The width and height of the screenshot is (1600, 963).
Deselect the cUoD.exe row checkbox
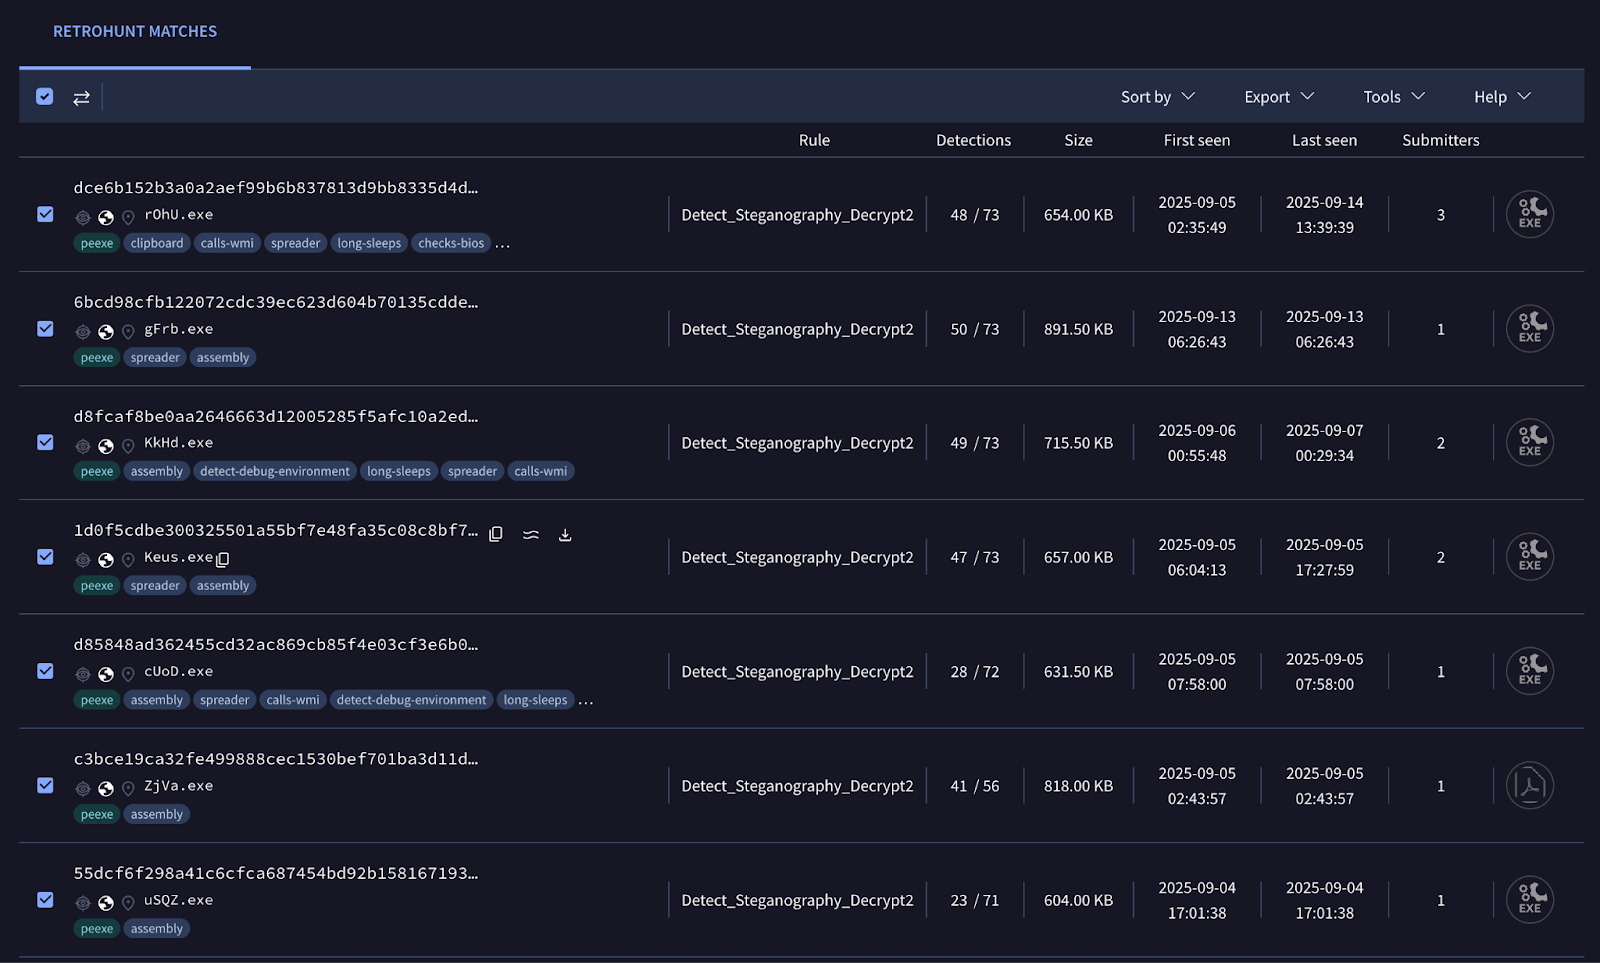click(x=45, y=671)
